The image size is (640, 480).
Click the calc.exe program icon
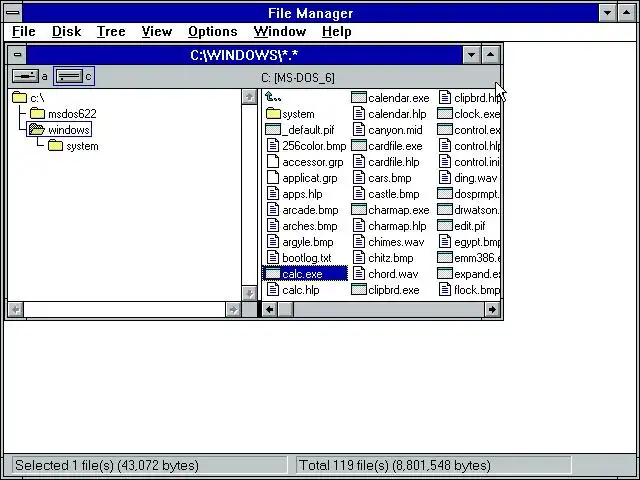(273, 274)
